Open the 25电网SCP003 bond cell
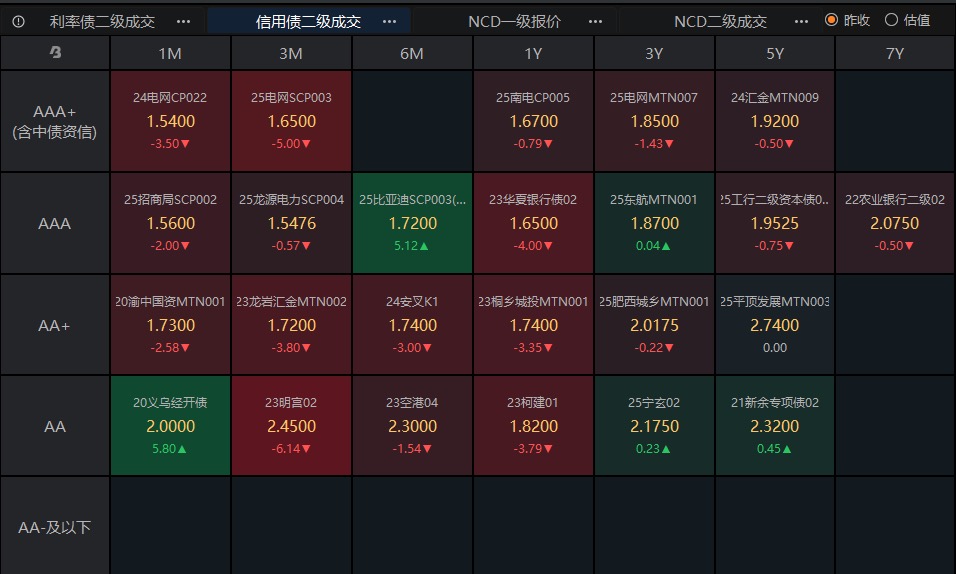 (x=291, y=121)
